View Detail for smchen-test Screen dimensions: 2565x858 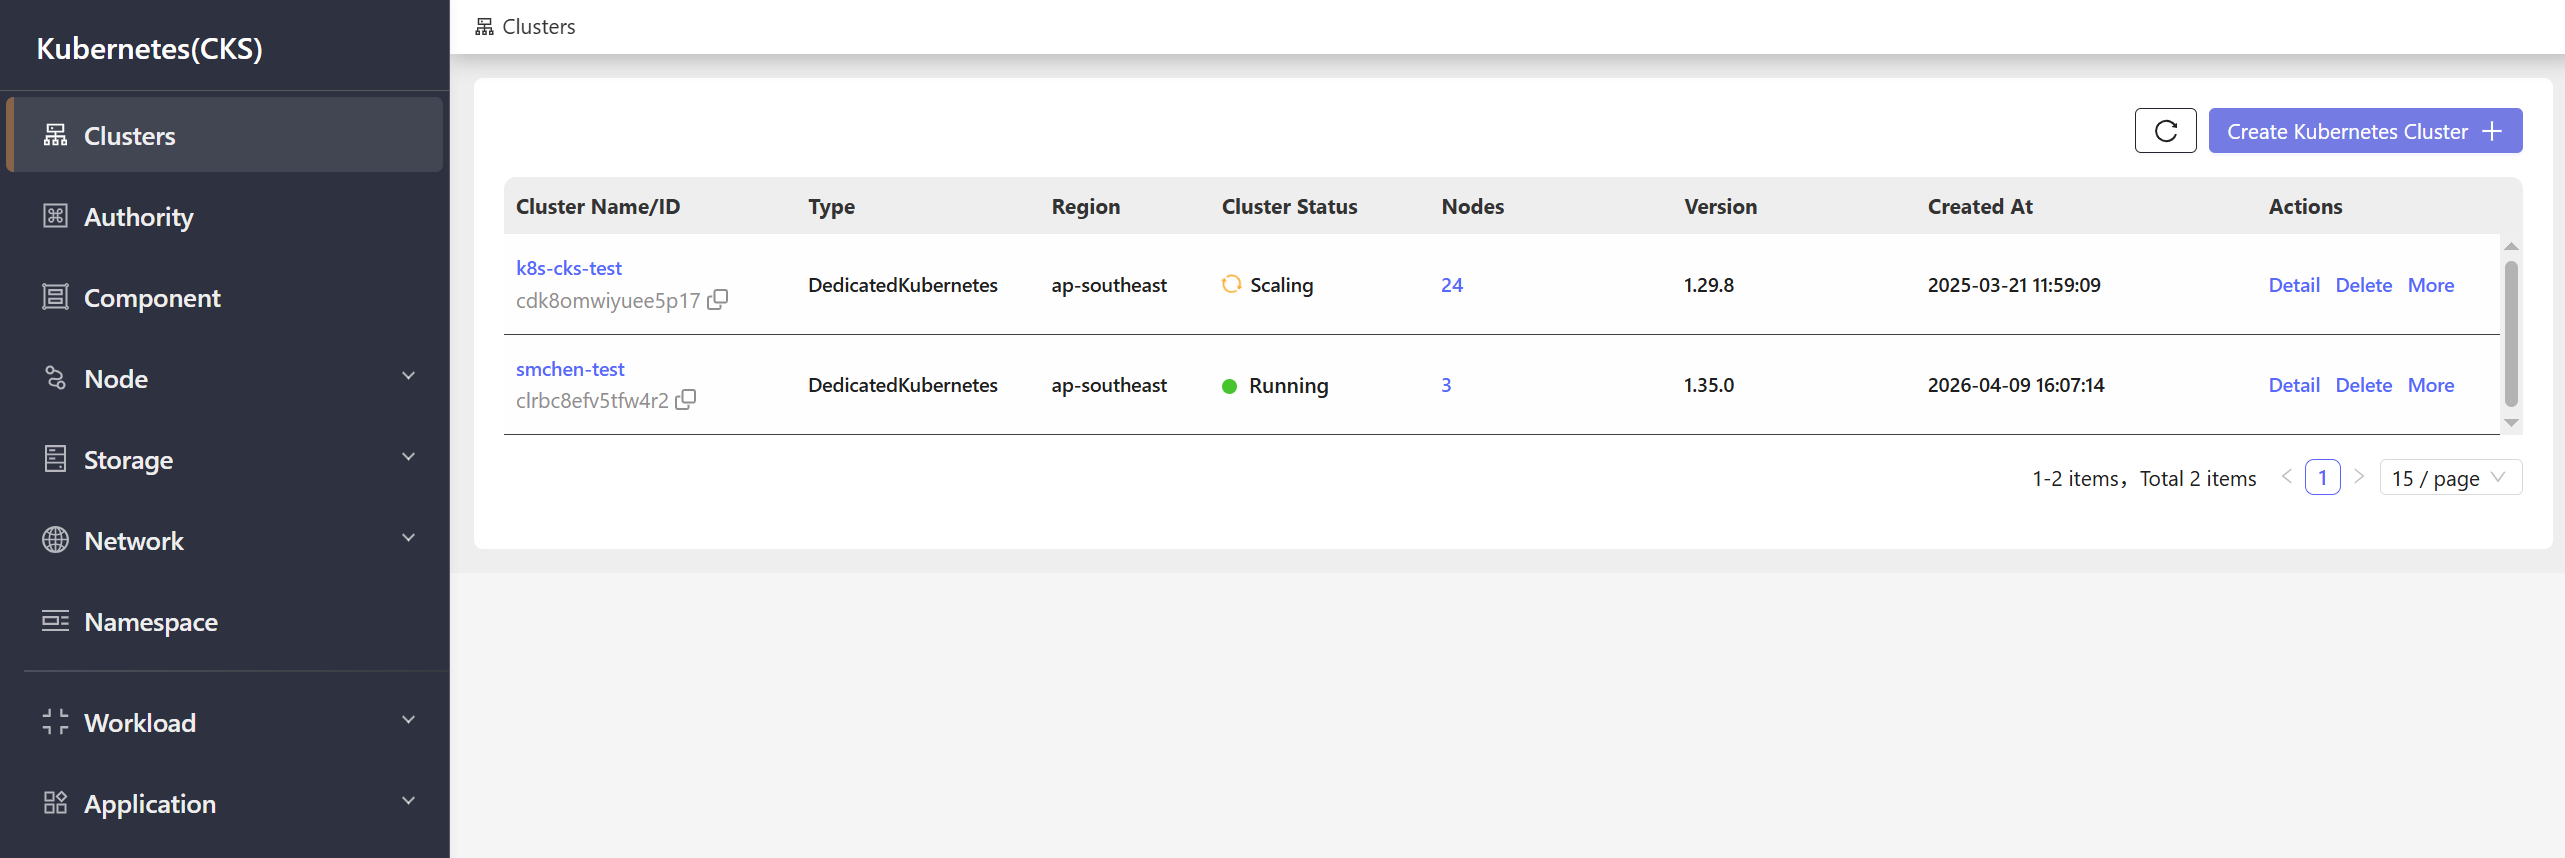[2294, 385]
